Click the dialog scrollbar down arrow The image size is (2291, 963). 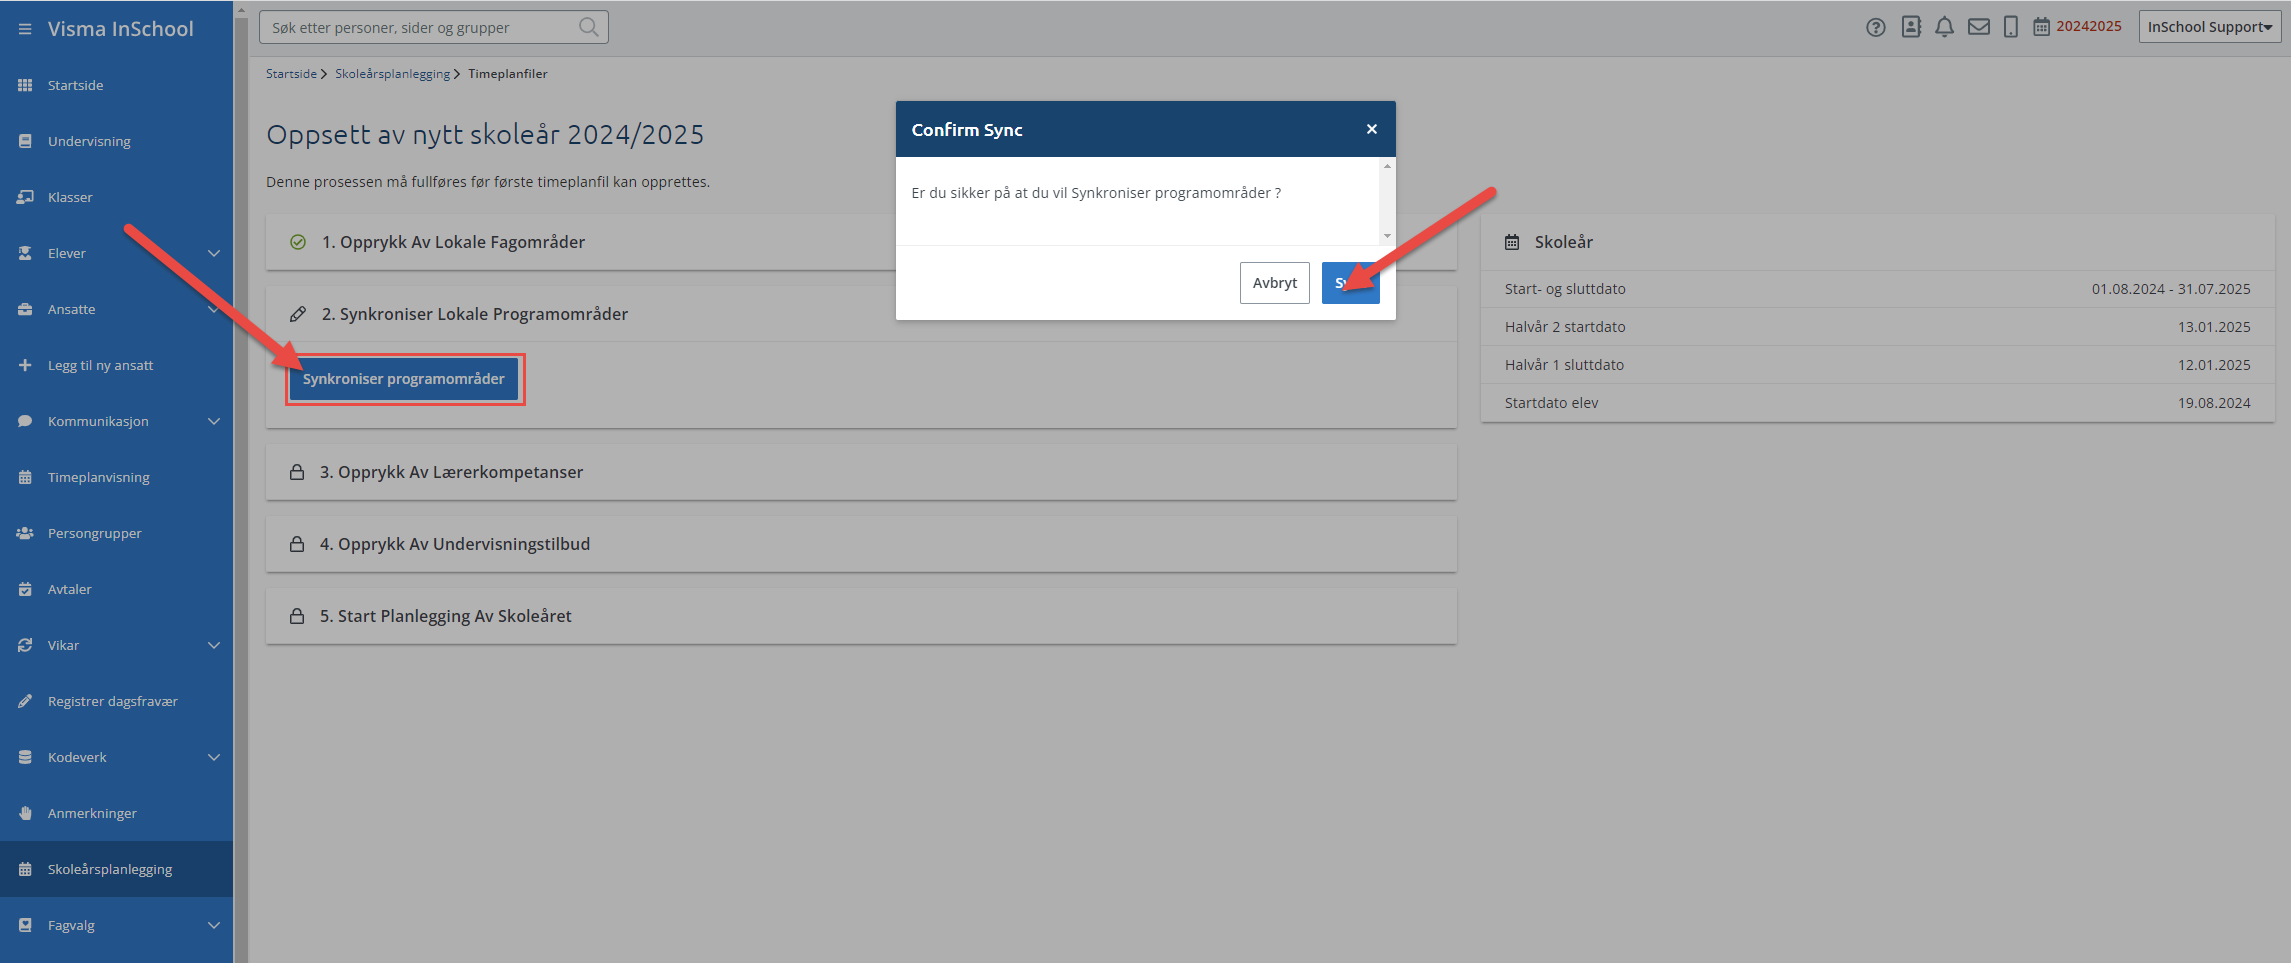click(x=1387, y=236)
